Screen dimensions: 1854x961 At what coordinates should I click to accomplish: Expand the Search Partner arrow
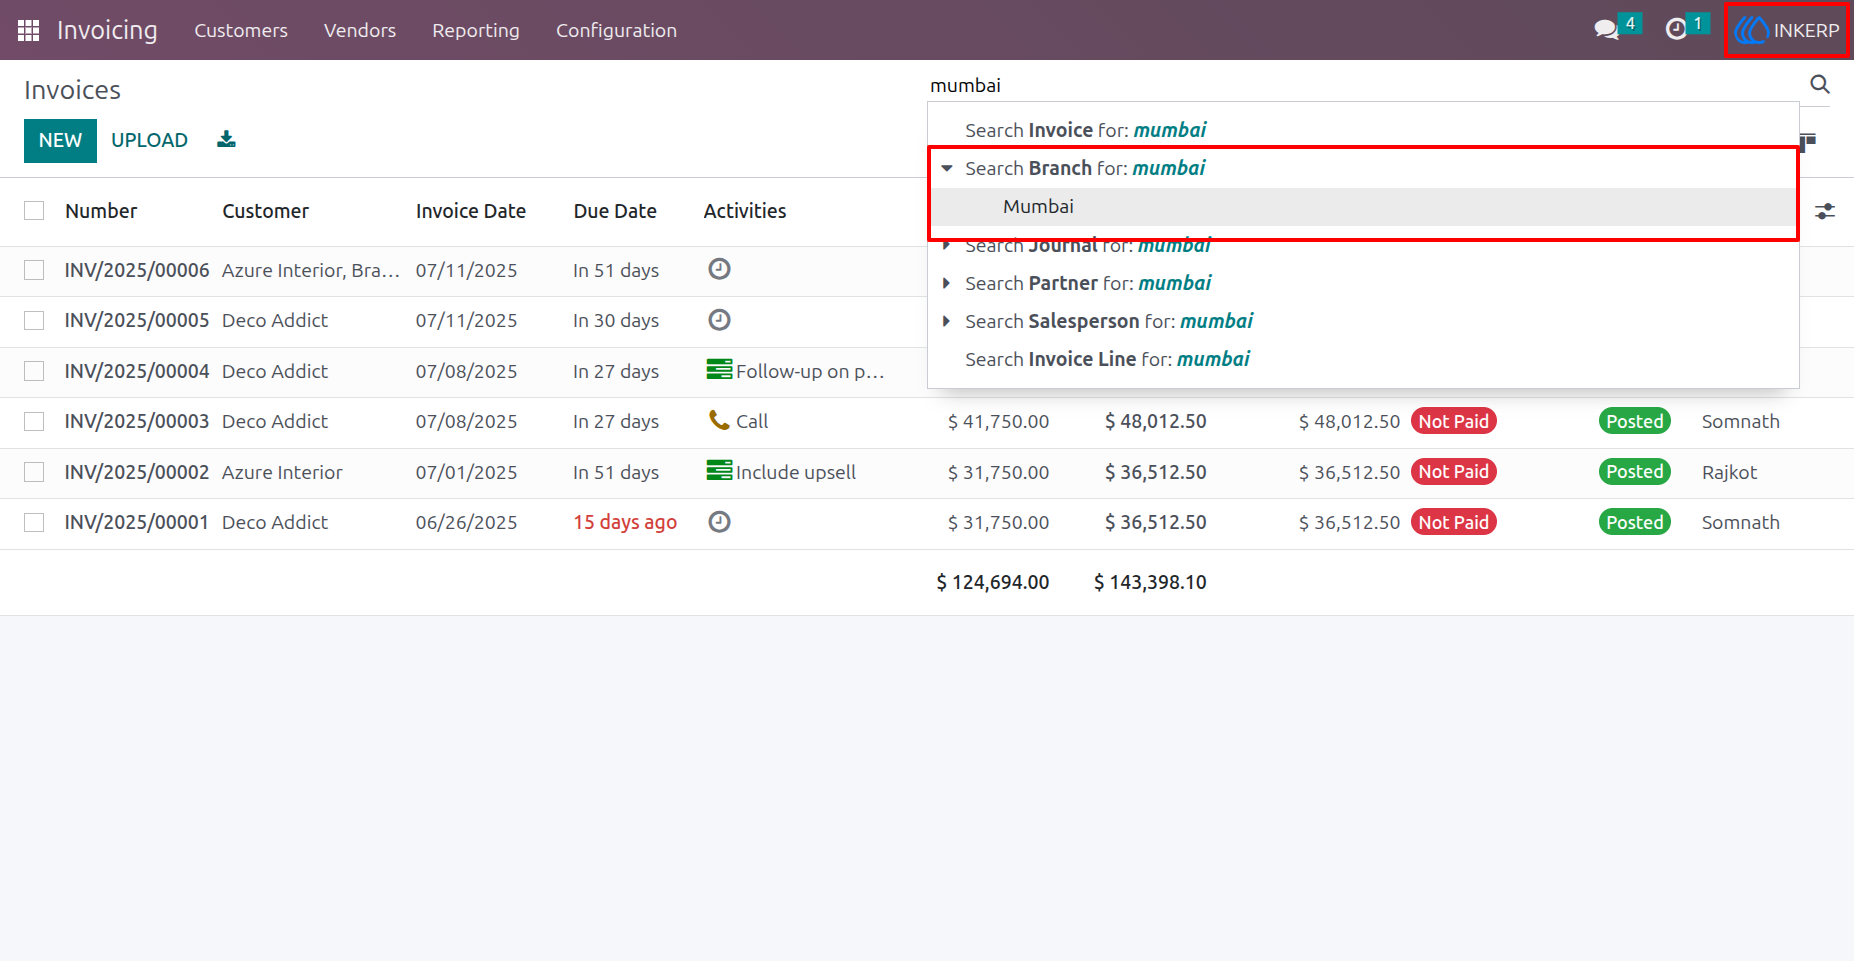[x=947, y=283]
